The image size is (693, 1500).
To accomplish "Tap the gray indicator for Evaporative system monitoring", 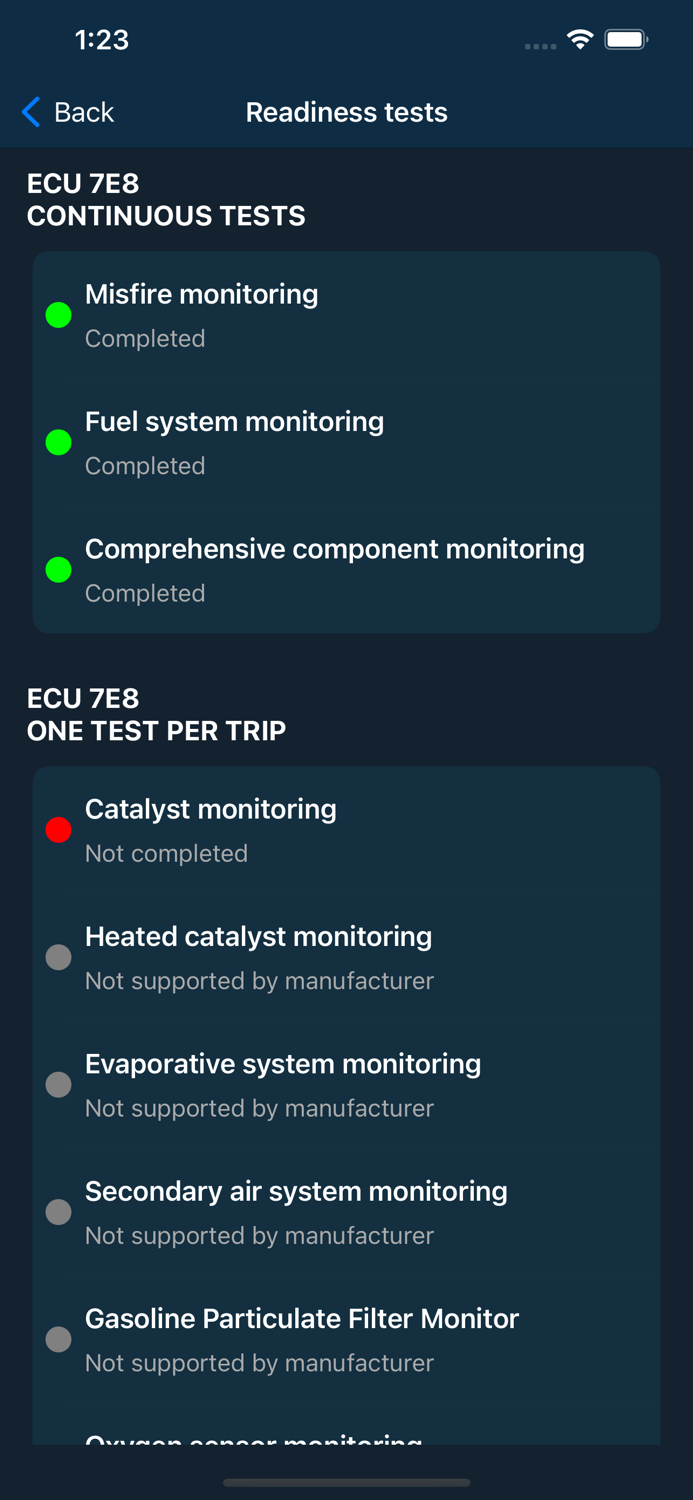I will [58, 1084].
